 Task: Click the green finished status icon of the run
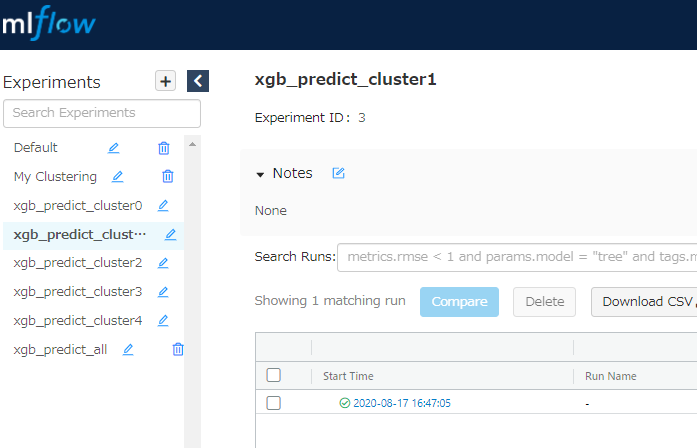click(344, 403)
